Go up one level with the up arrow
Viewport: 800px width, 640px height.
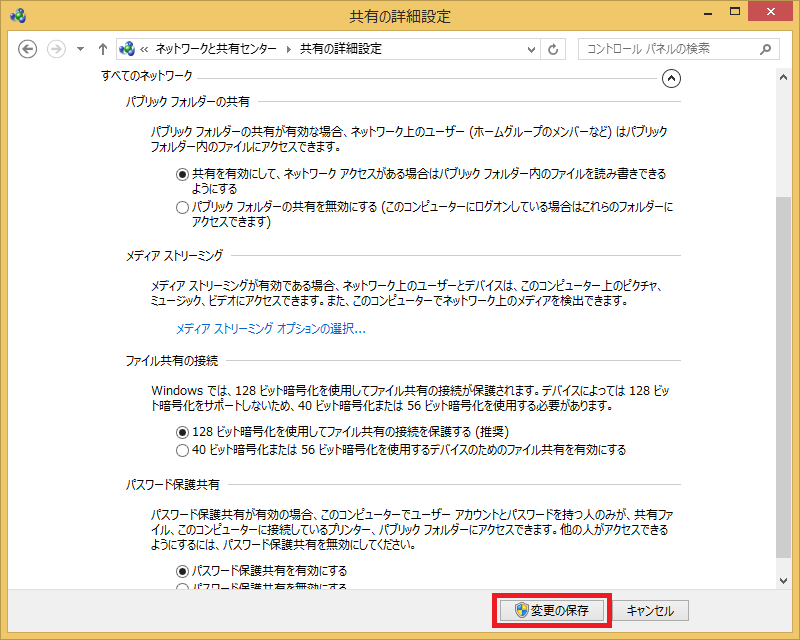(x=103, y=49)
